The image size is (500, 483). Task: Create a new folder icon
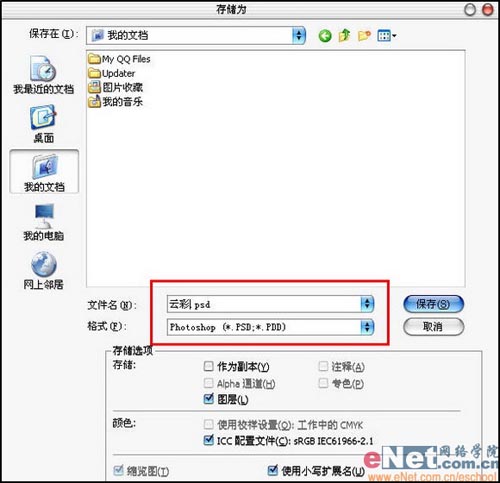364,35
